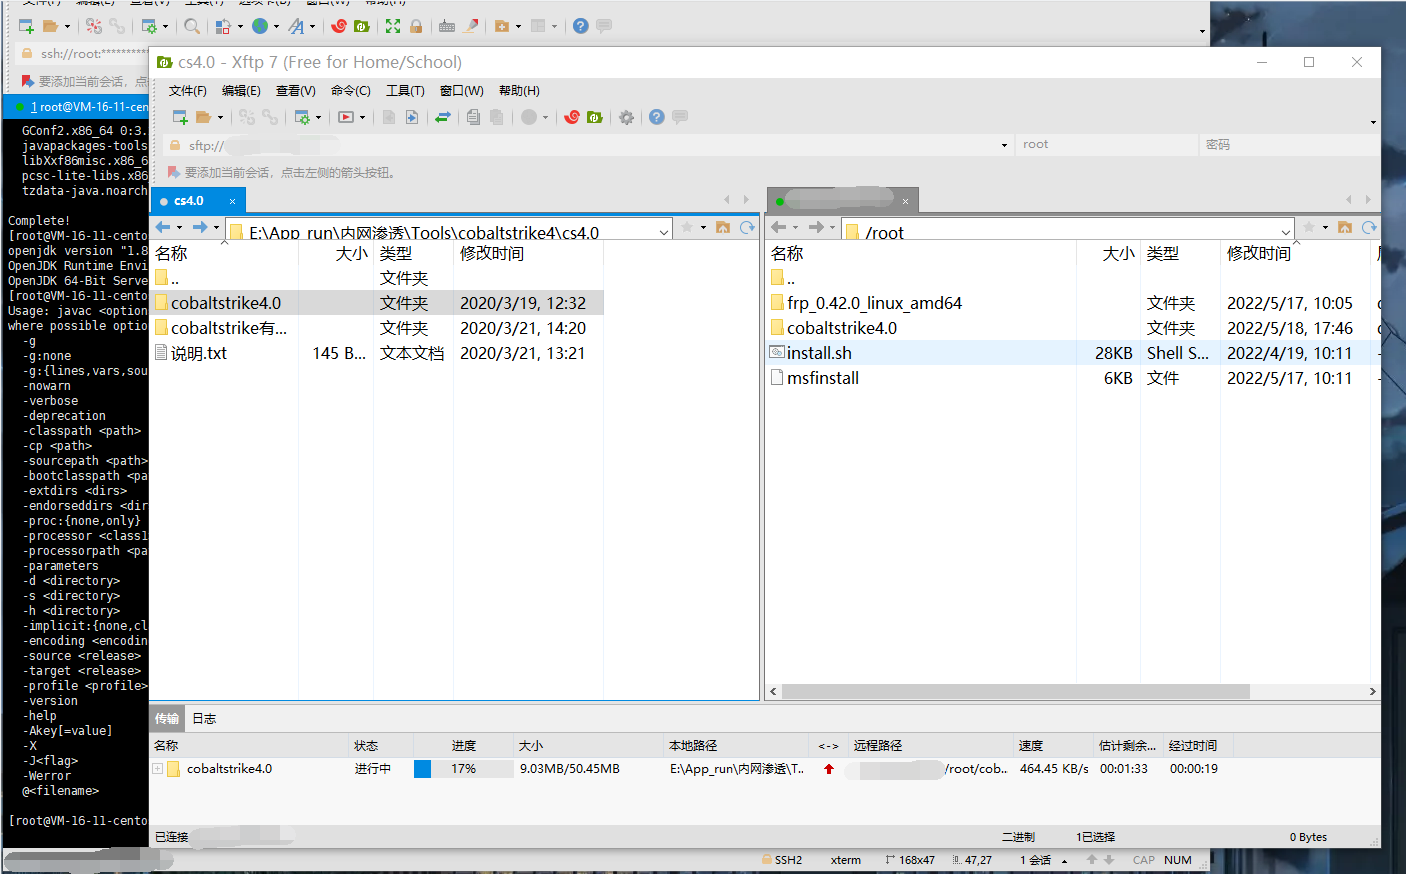
Task: Open 查看(V) menu in Xftp
Action: [x=296, y=90]
